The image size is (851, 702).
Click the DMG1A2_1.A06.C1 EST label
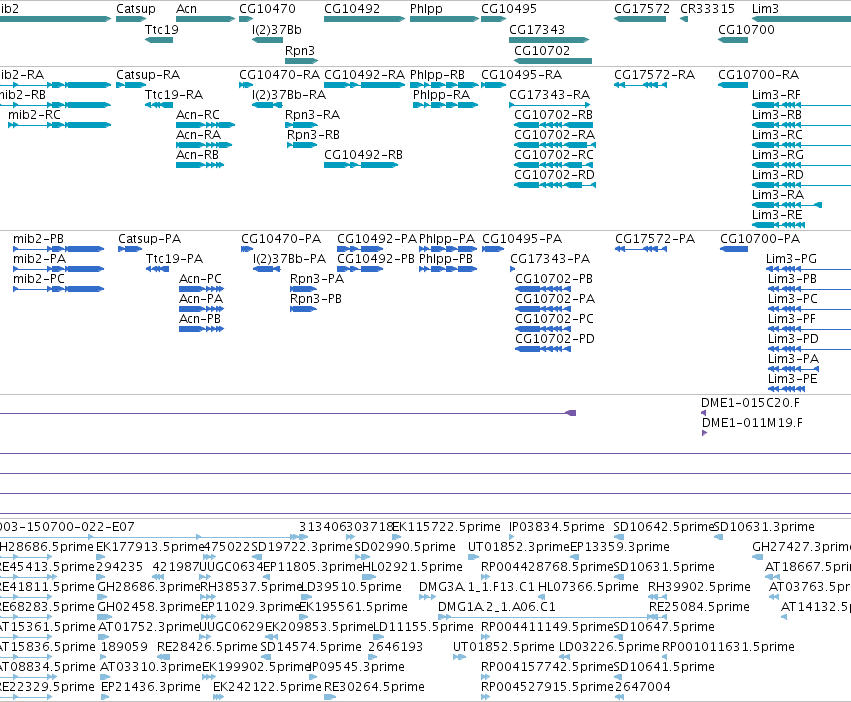pyautogui.click(x=497, y=606)
